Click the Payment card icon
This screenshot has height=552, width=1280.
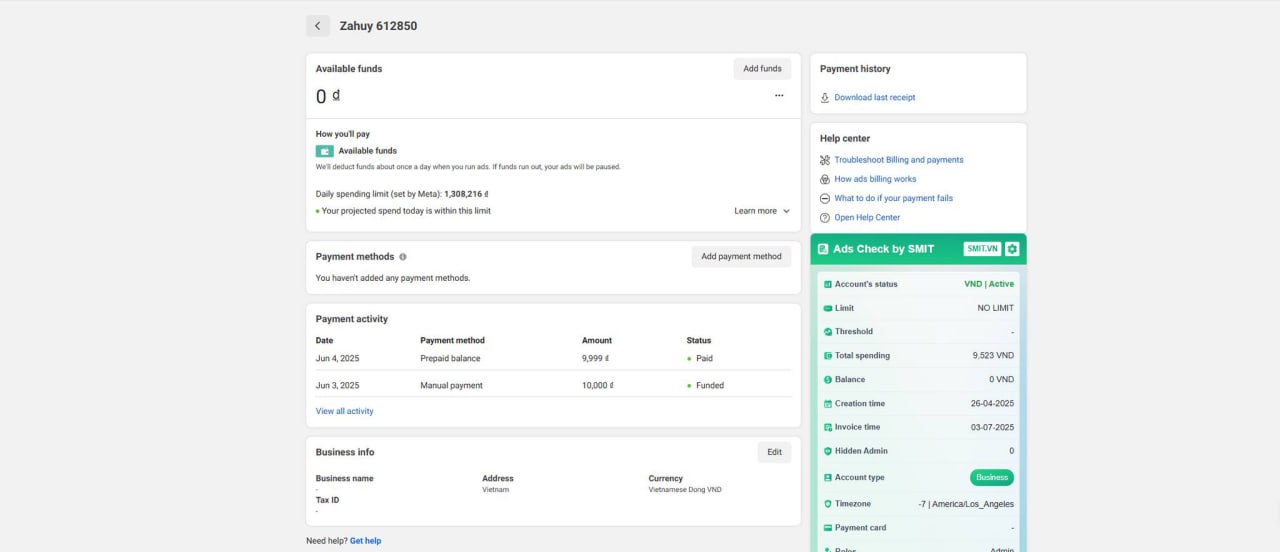[x=828, y=528]
